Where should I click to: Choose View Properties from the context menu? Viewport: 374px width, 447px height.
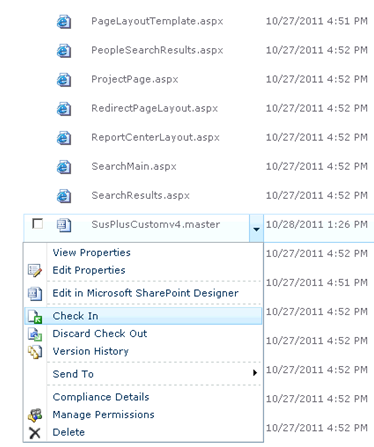91,253
